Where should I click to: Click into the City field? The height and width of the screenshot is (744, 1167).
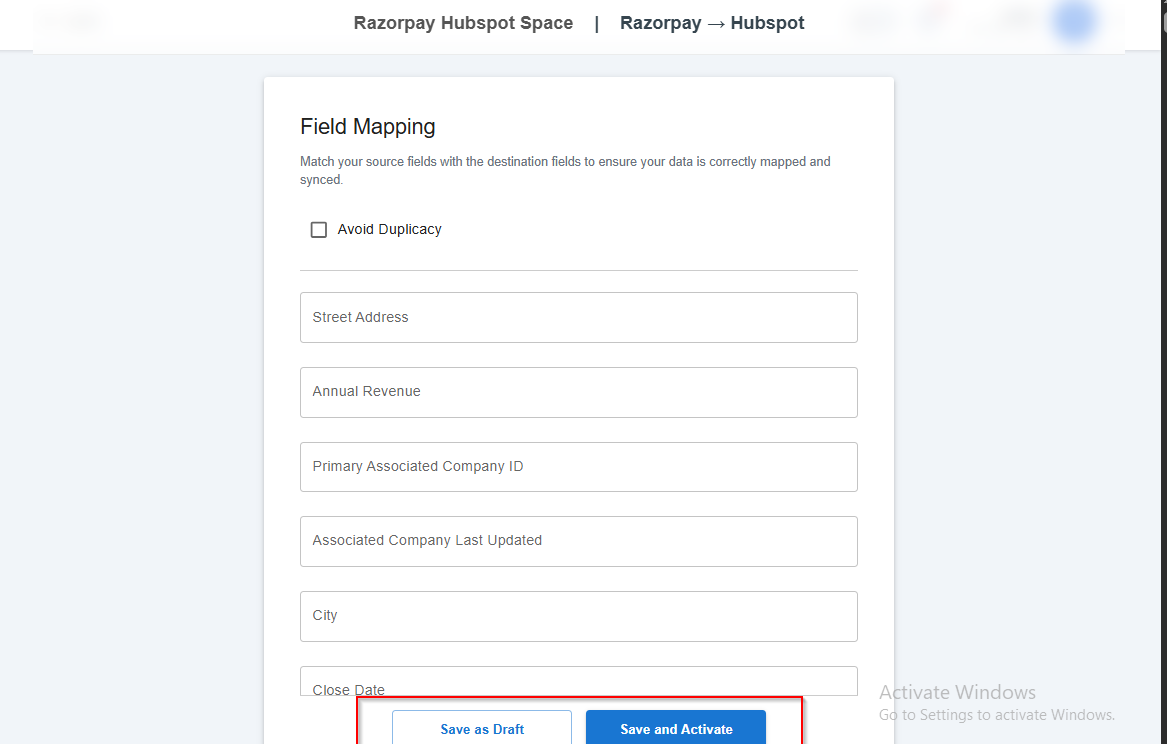(578, 616)
